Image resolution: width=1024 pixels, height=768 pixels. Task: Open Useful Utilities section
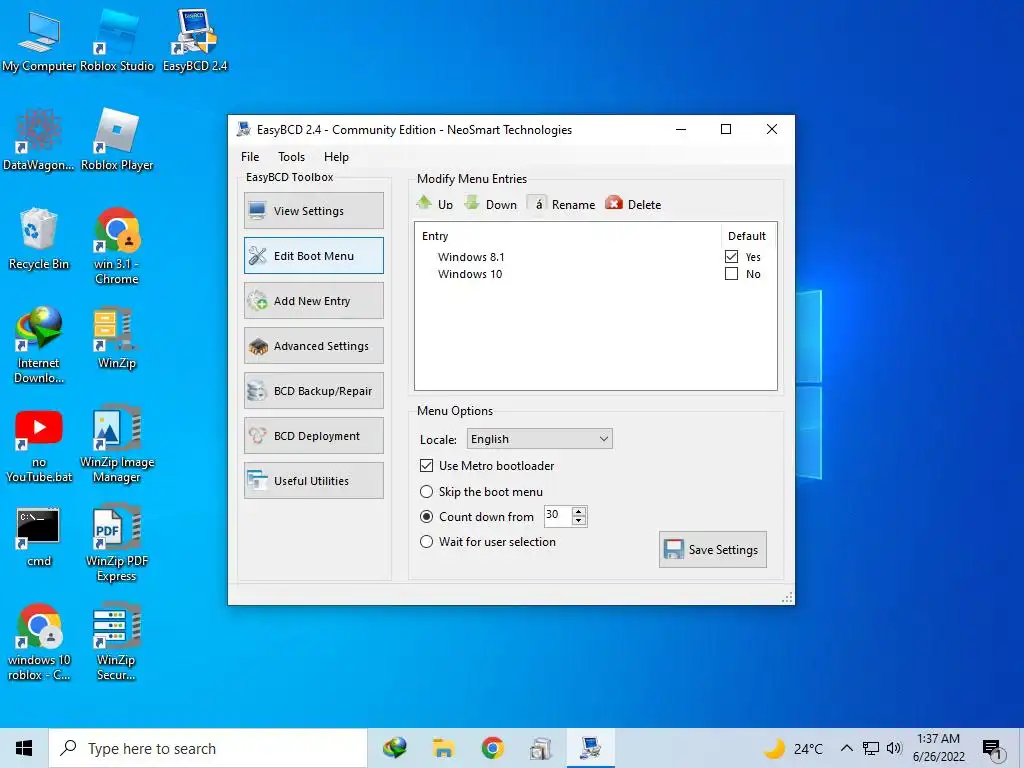click(314, 481)
